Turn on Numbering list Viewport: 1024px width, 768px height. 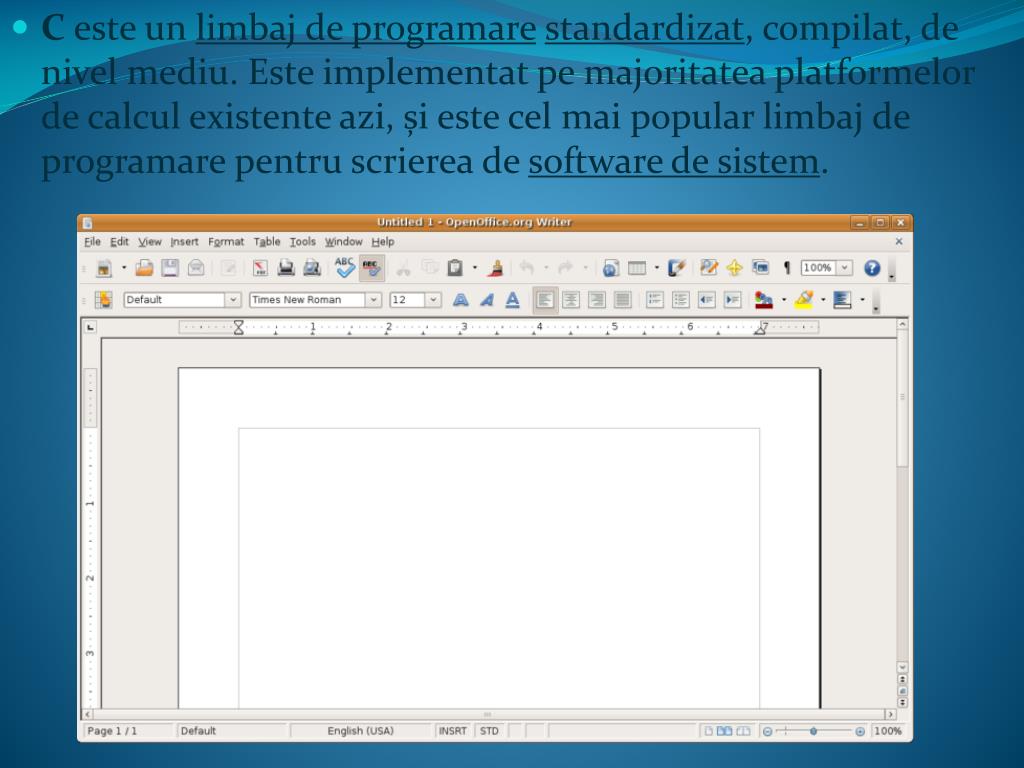(654, 300)
